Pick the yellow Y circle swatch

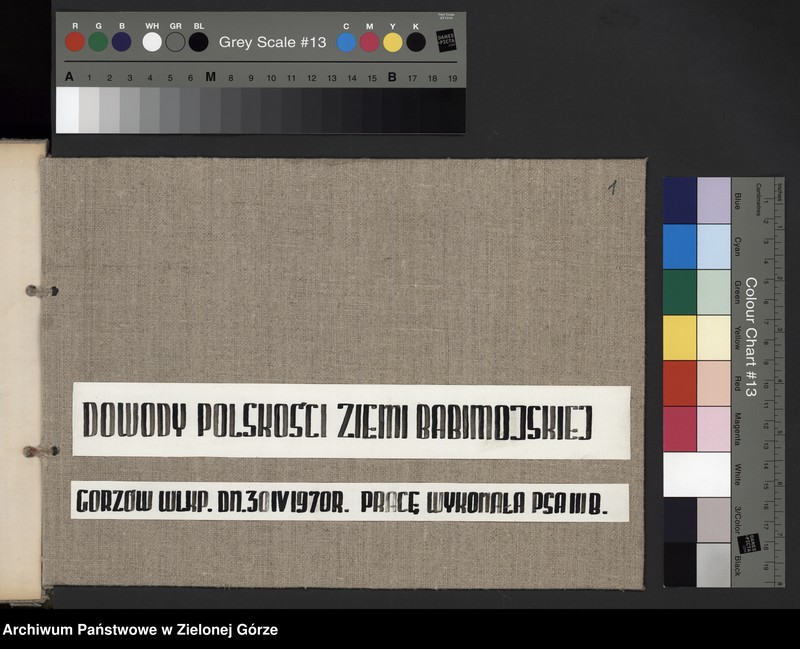(393, 42)
